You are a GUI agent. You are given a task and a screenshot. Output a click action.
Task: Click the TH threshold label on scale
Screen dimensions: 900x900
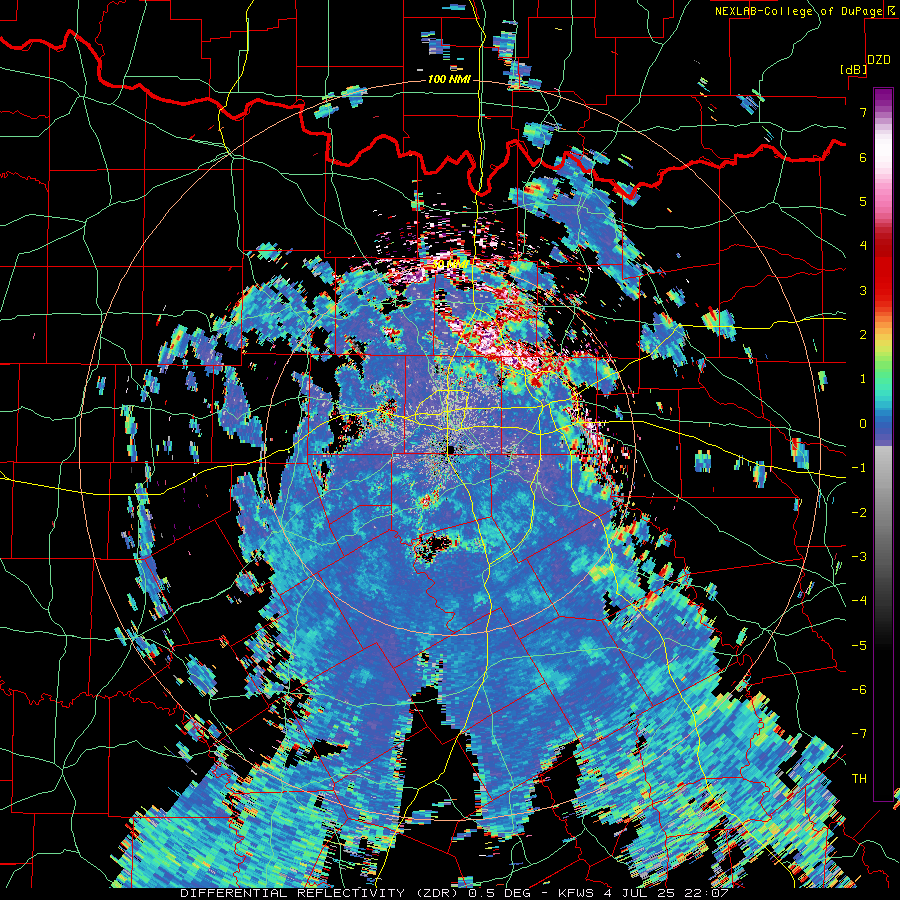(x=859, y=779)
